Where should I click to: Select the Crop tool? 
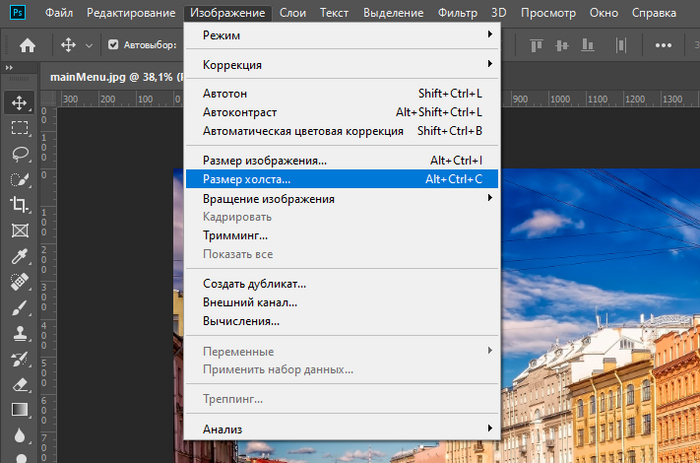coord(19,204)
